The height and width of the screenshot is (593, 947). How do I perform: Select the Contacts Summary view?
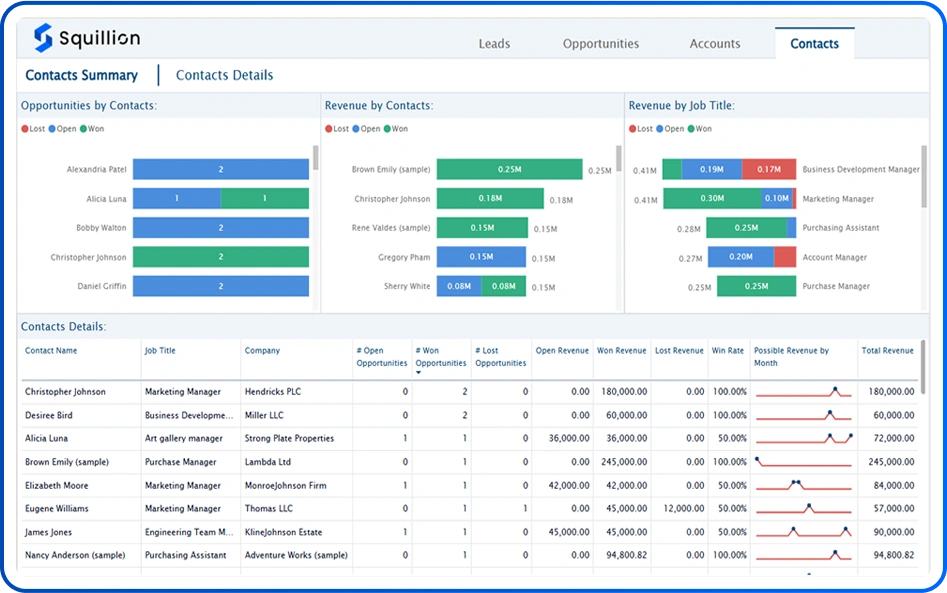point(81,75)
